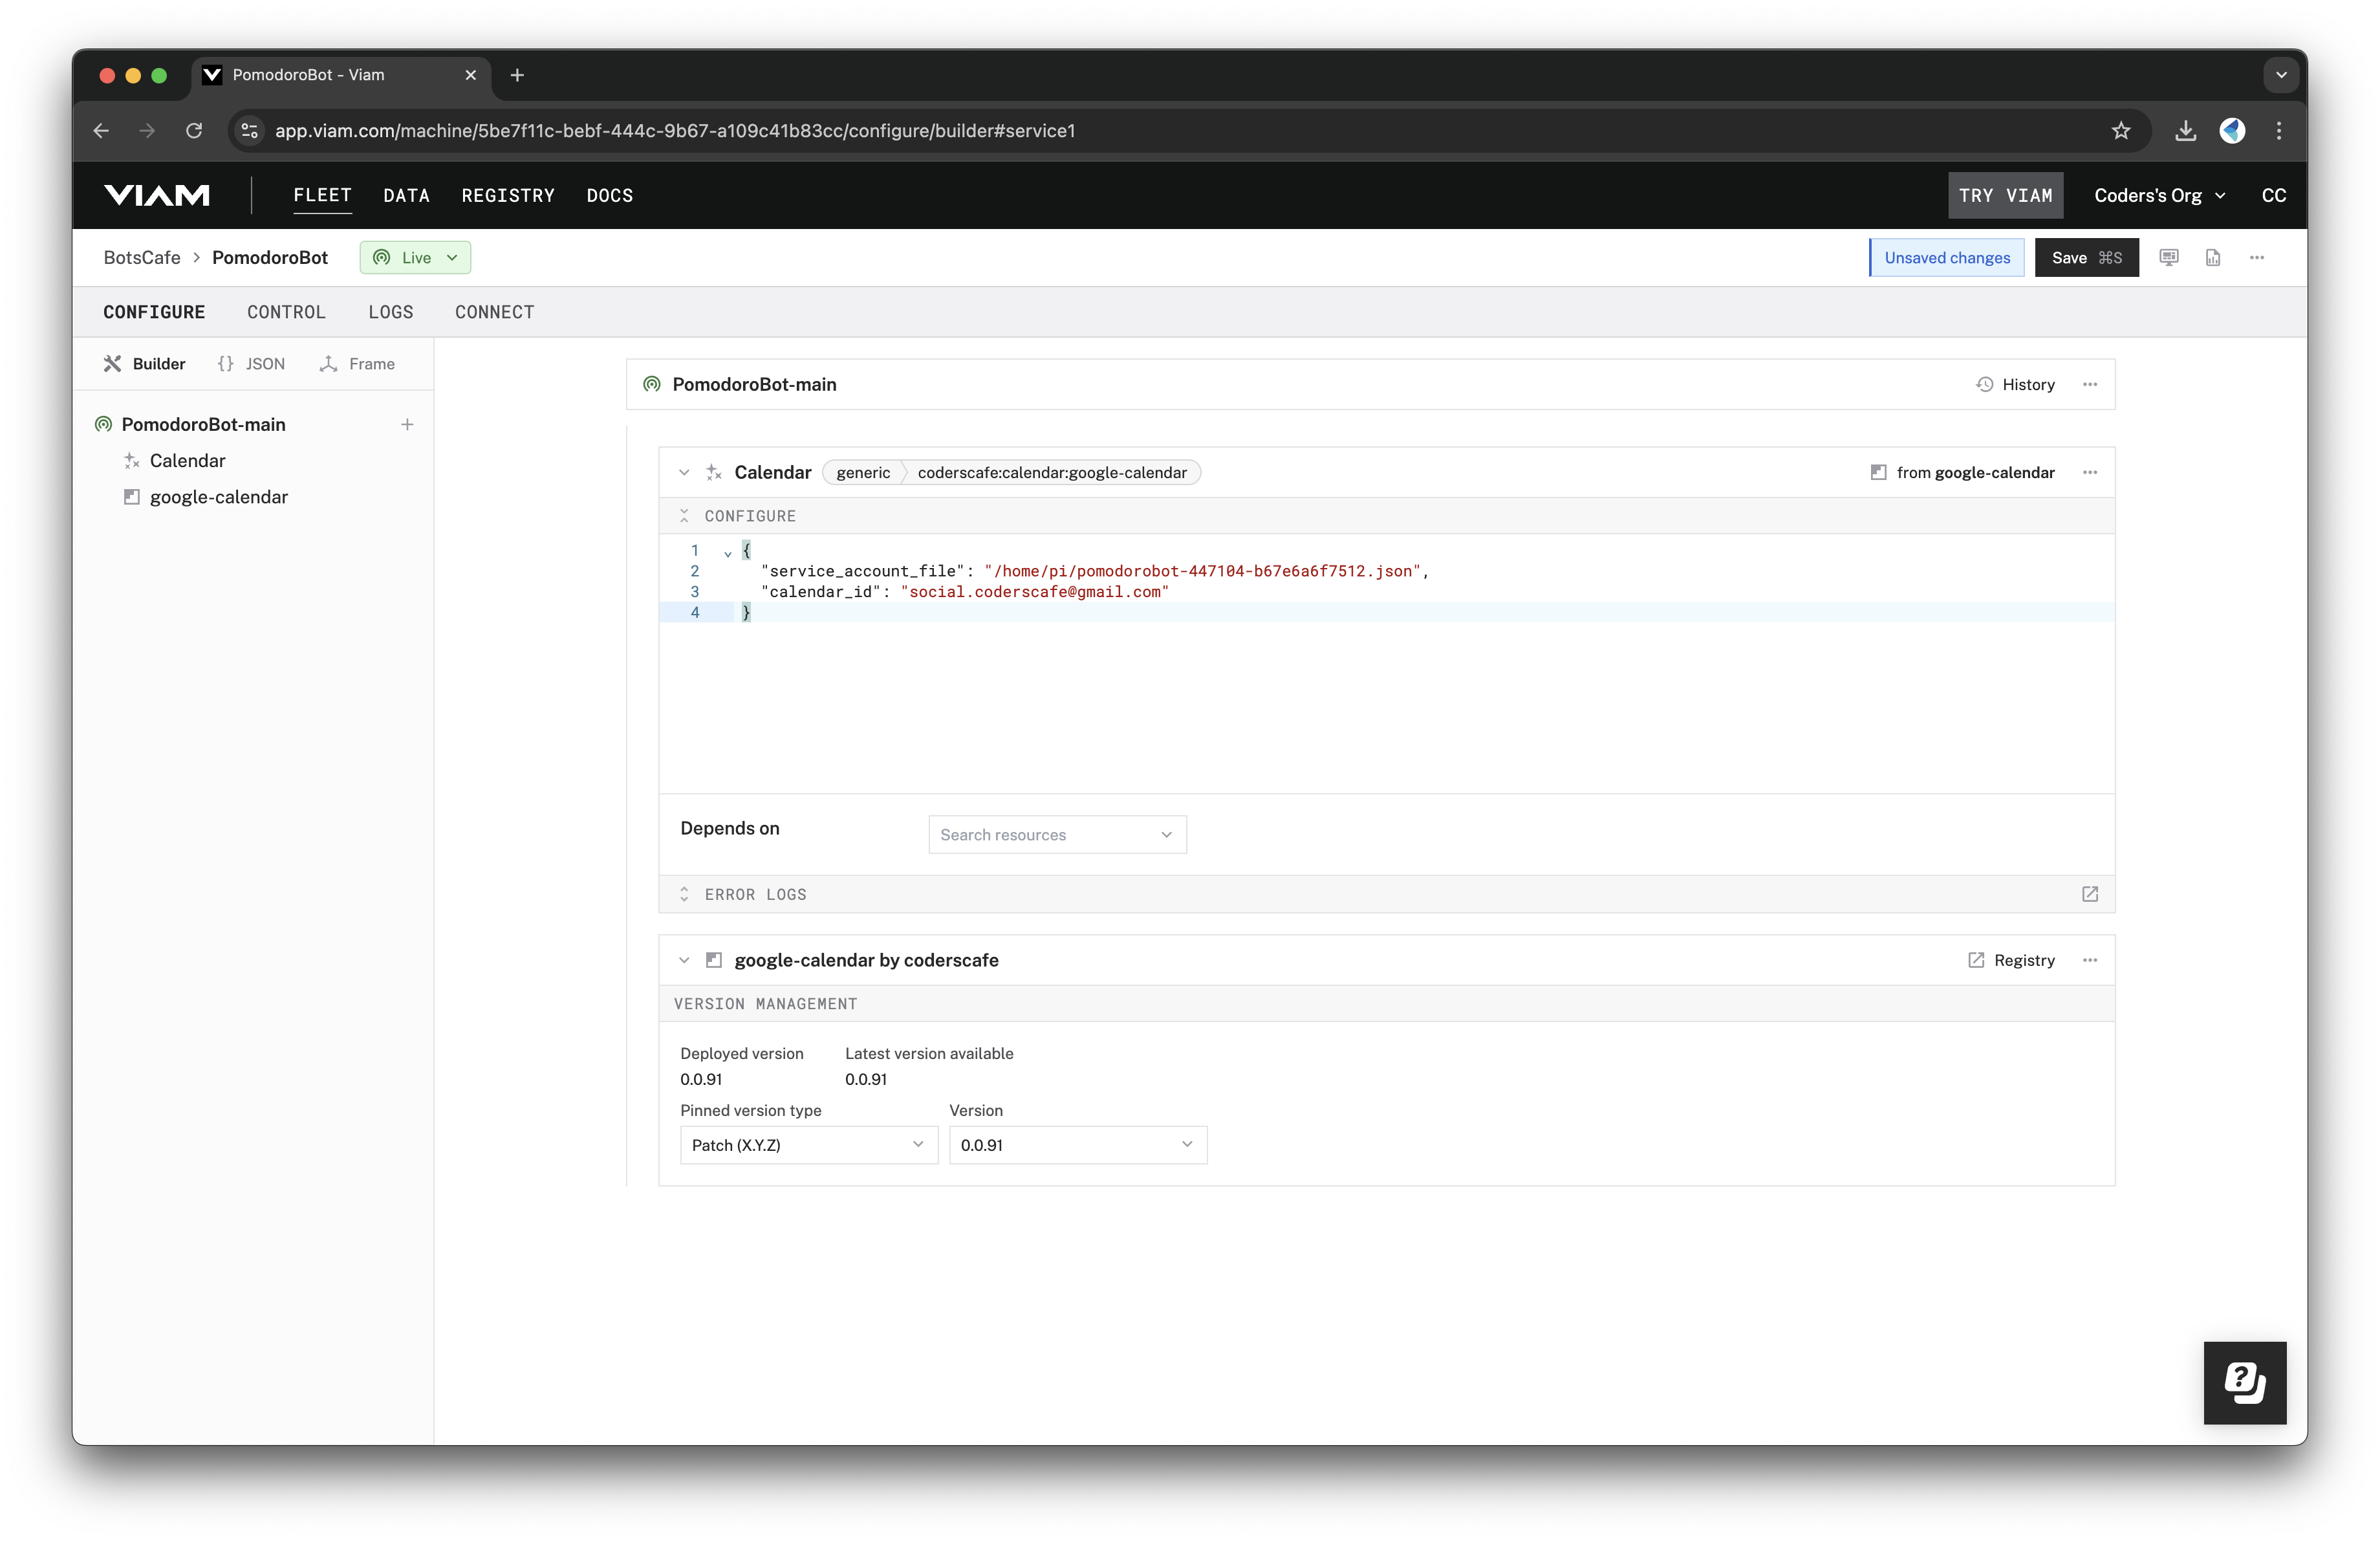Click the Viam logo

click(x=157, y=195)
